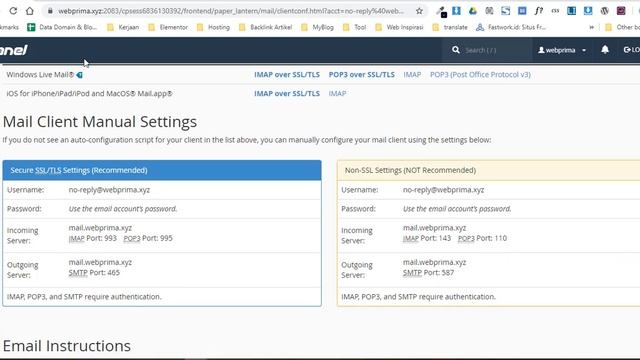Open the Google Drive extension
This screenshot has width=640, height=360.
pyautogui.click(x=473, y=11)
